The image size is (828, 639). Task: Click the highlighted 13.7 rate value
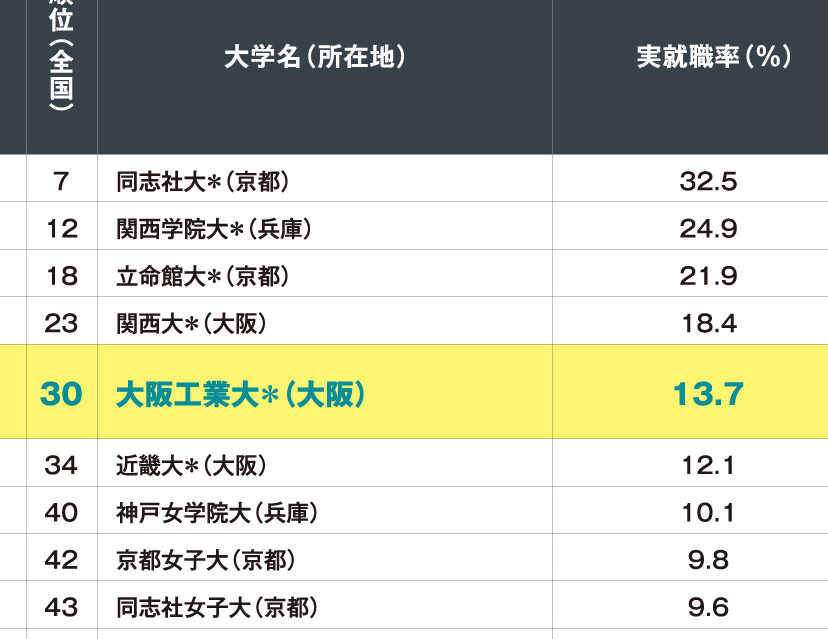[708, 394]
